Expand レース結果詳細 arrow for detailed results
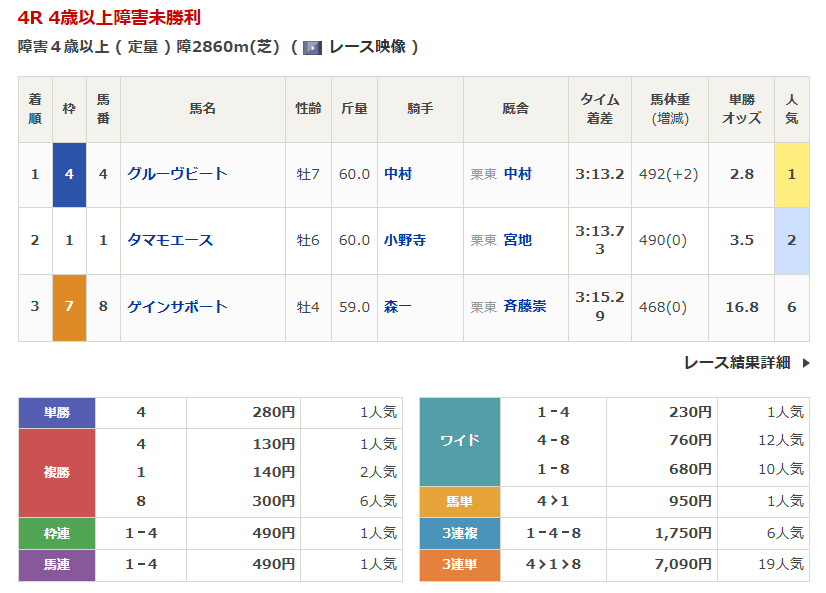Image resolution: width=826 pixels, height=593 pixels. [806, 363]
